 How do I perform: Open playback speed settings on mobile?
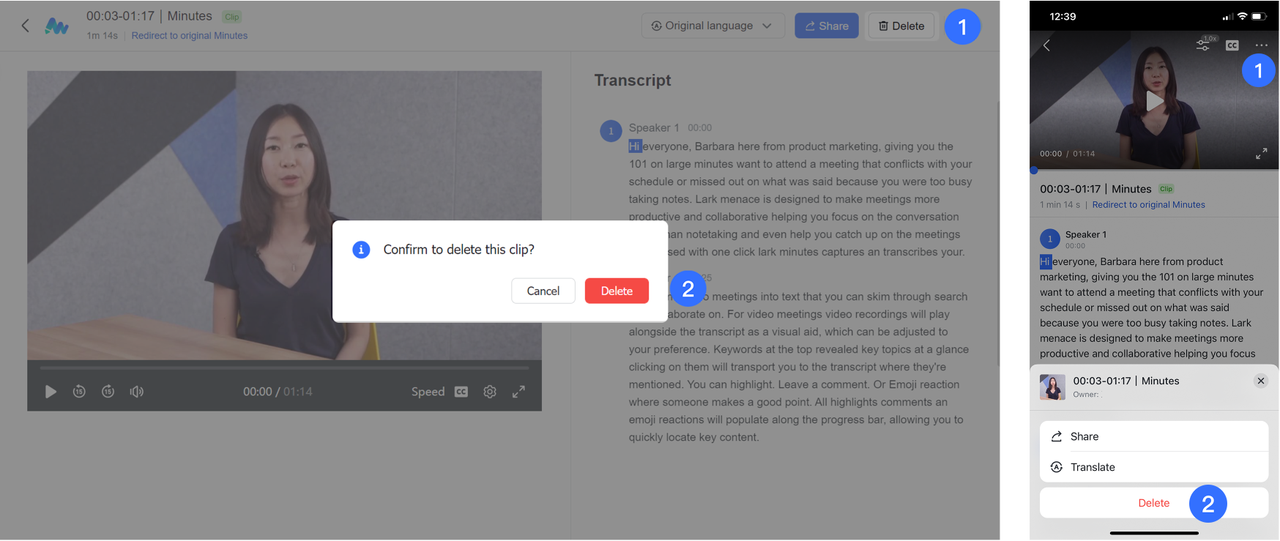pyautogui.click(x=1204, y=45)
